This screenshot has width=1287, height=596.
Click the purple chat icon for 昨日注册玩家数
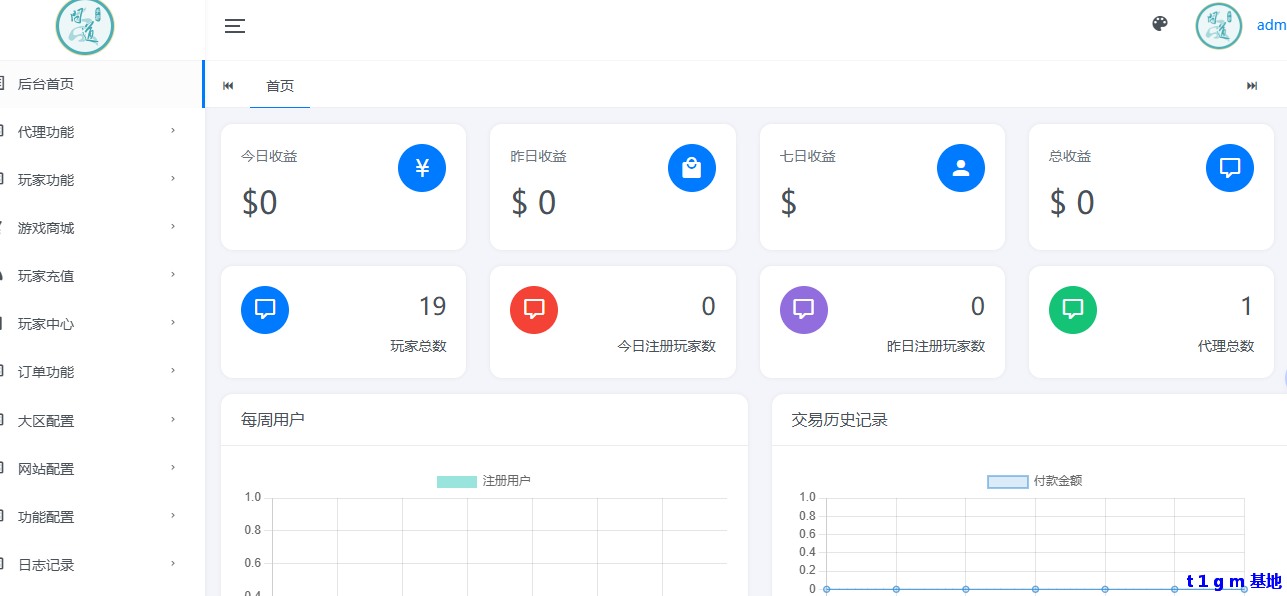click(x=803, y=310)
